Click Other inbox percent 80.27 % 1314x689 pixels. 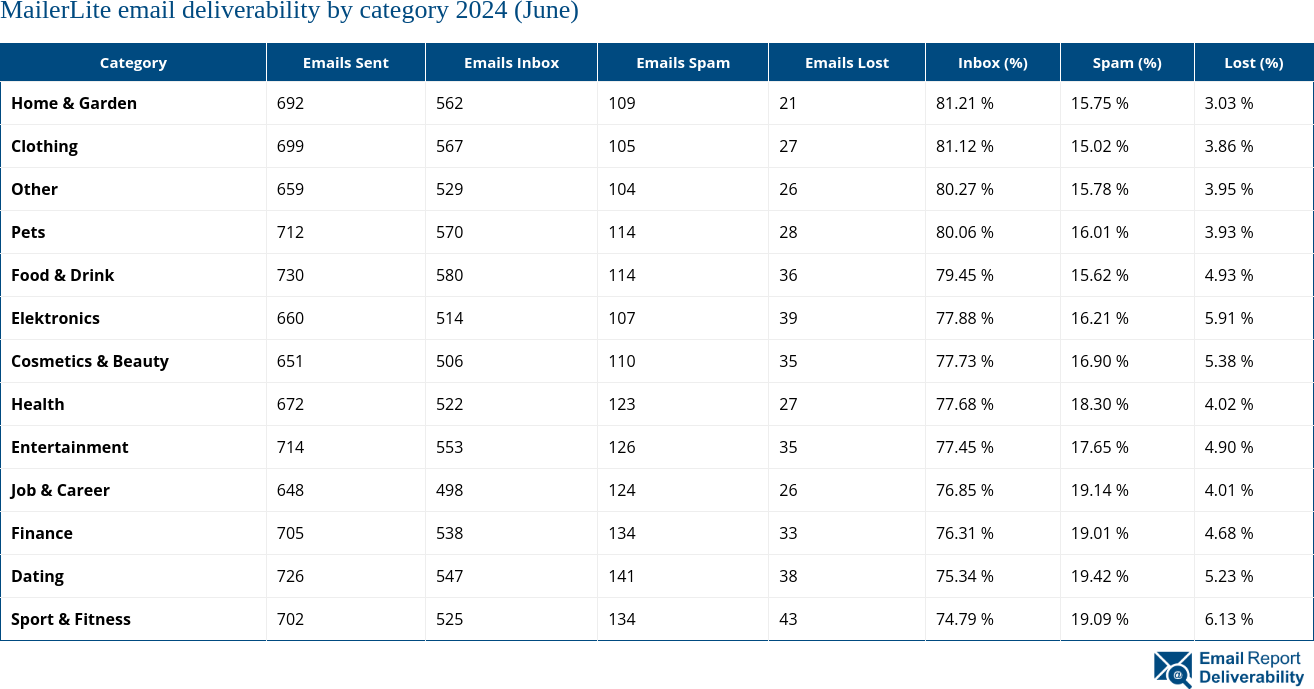coord(965,189)
